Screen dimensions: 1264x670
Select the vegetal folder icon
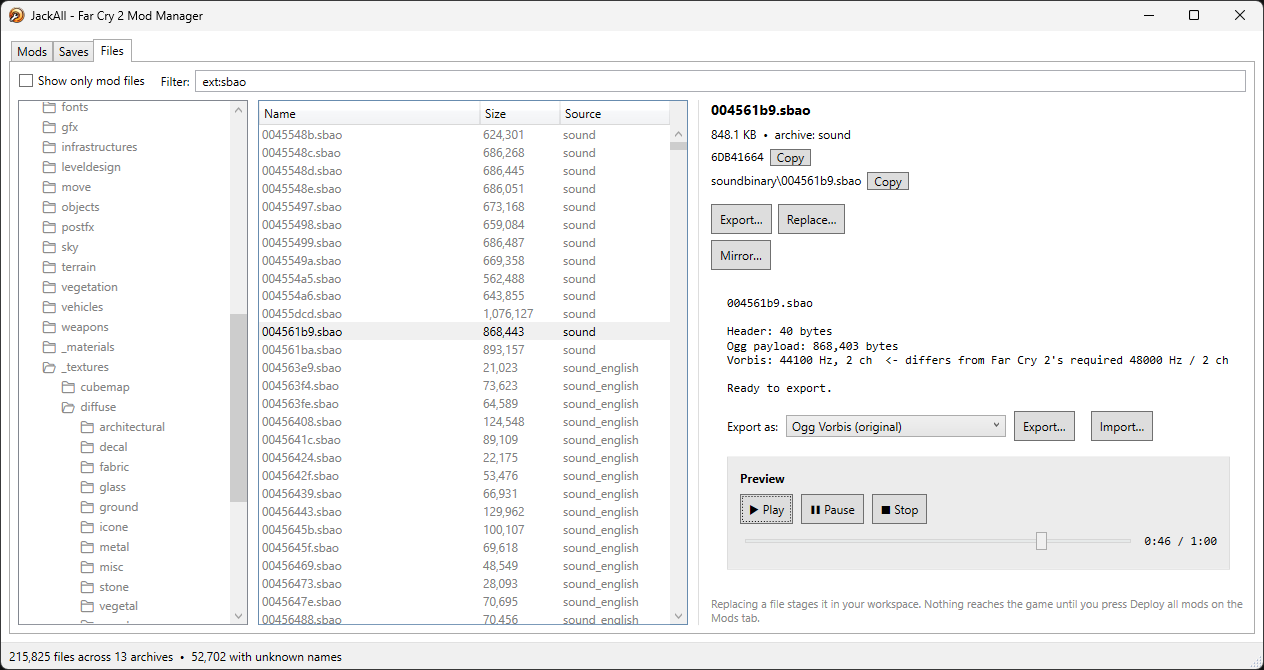point(87,606)
